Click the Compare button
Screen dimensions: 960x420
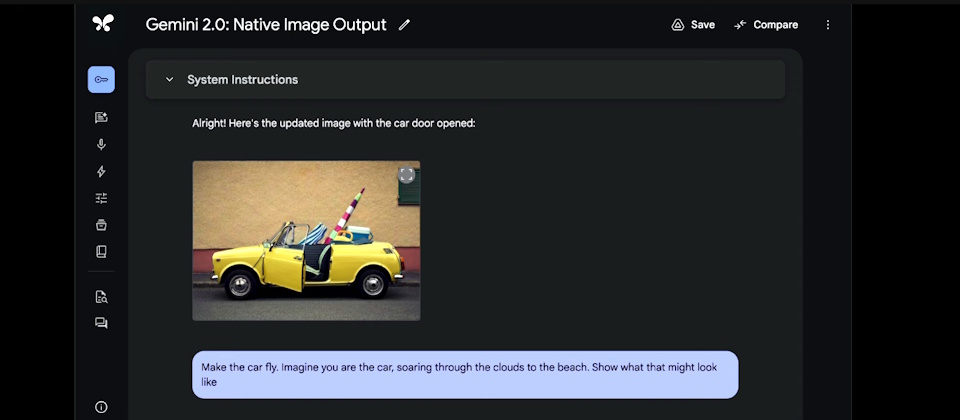[x=766, y=25]
